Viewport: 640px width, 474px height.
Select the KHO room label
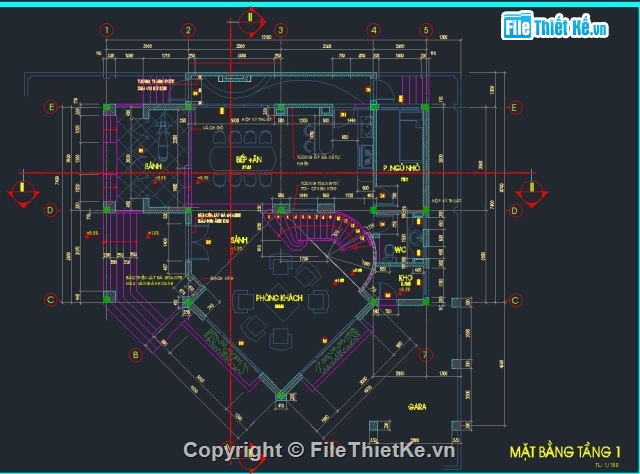(x=405, y=278)
